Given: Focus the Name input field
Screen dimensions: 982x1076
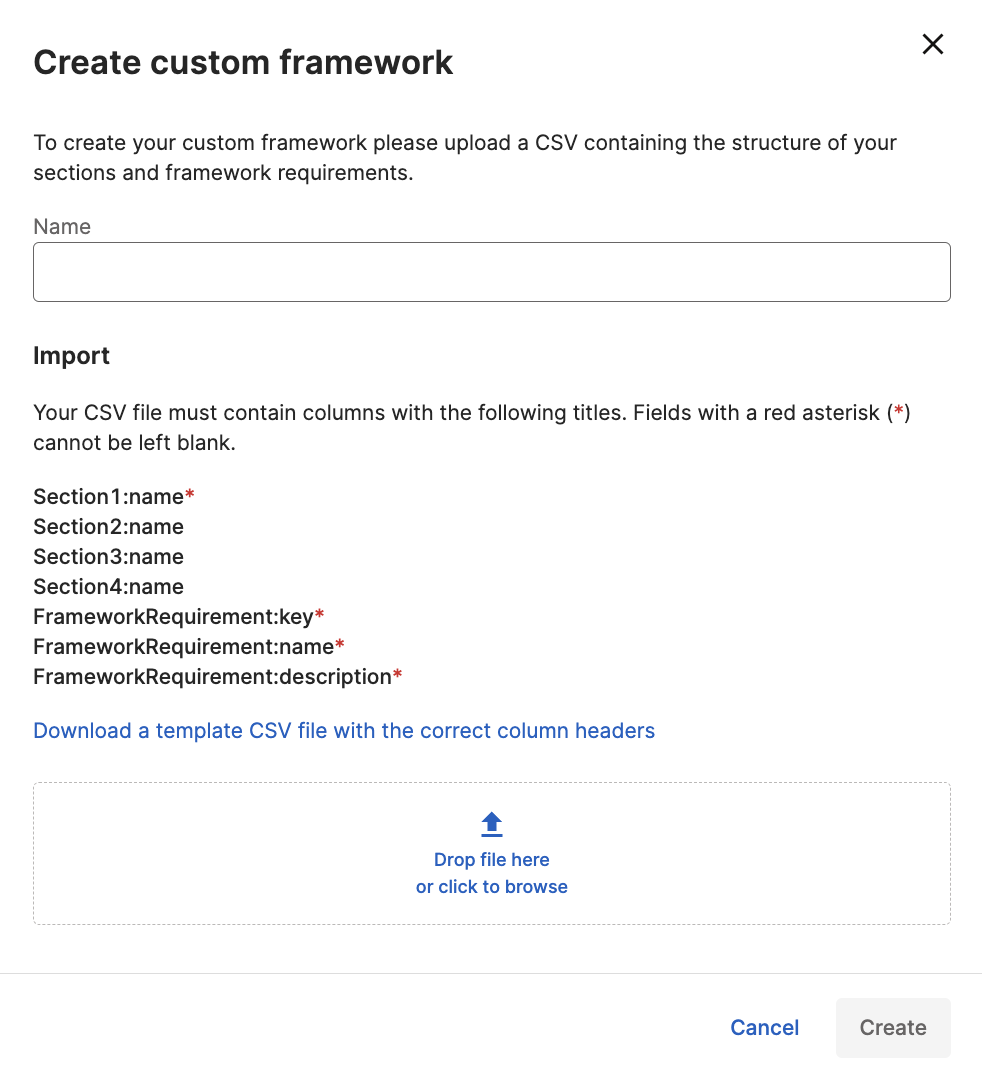Looking at the screenshot, I should (491, 272).
